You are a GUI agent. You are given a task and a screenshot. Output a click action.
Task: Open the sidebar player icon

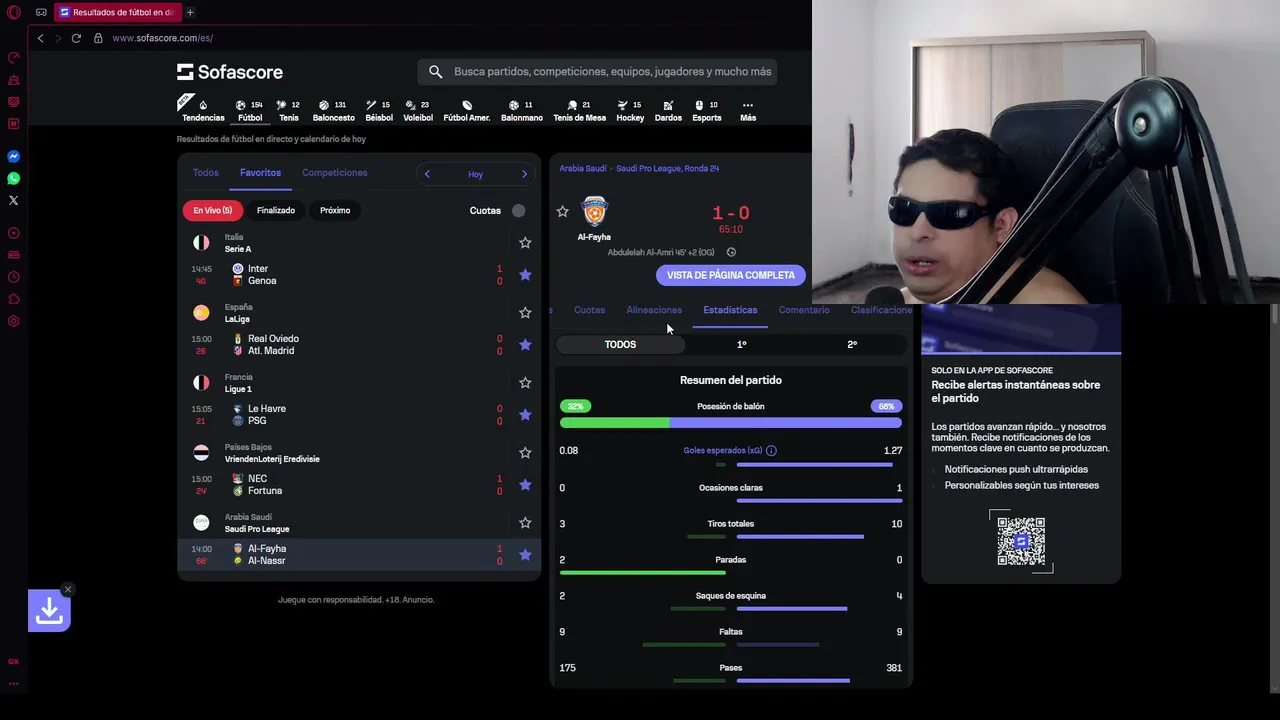click(14, 233)
